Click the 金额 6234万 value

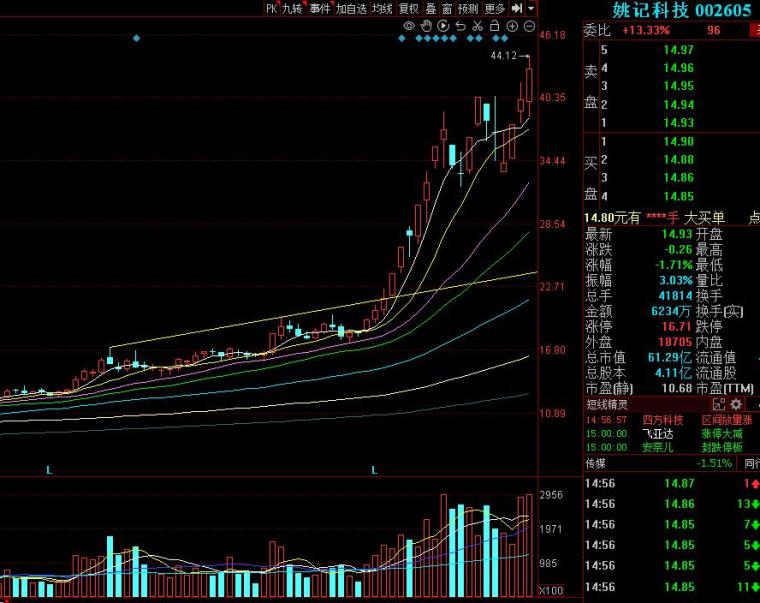click(671, 311)
